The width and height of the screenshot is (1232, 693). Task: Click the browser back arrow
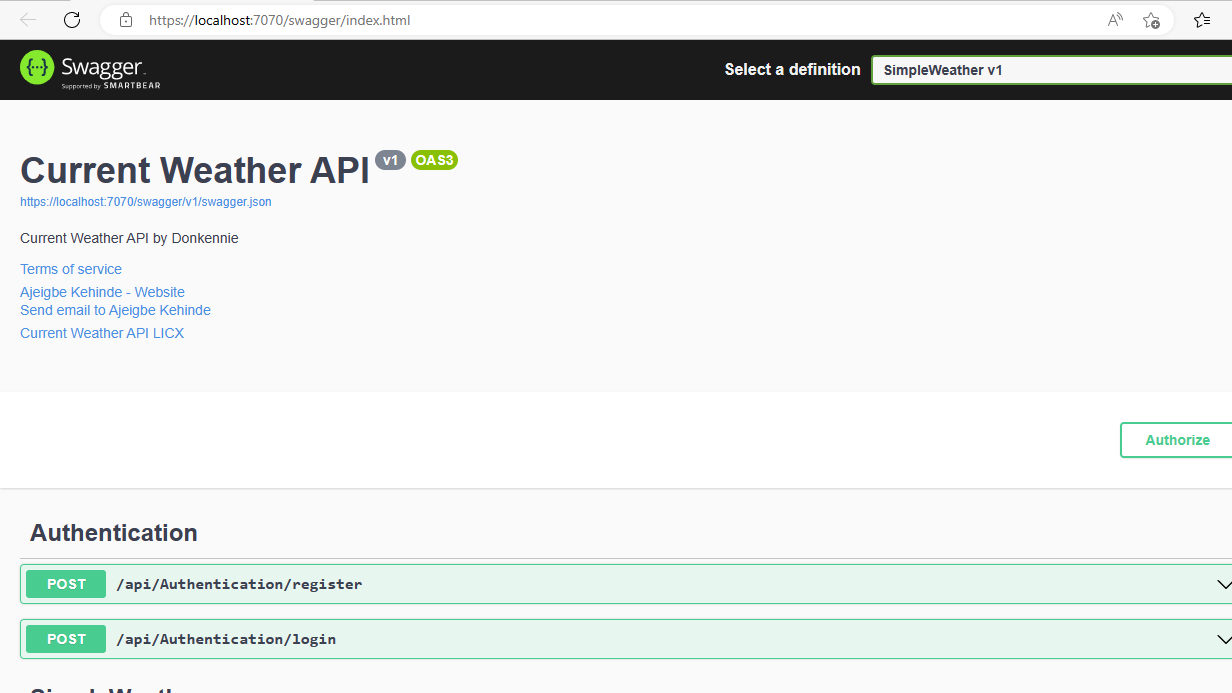[x=27, y=19]
